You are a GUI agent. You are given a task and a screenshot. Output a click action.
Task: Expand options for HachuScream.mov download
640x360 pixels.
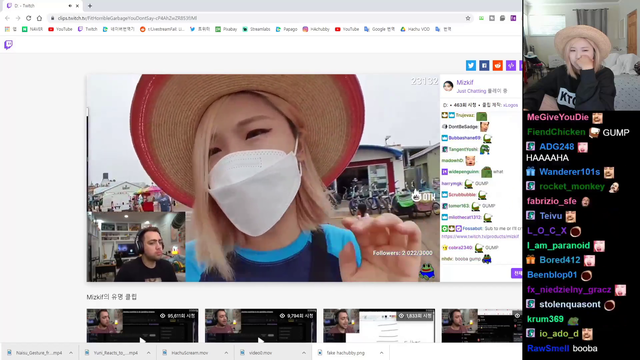click(x=226, y=353)
